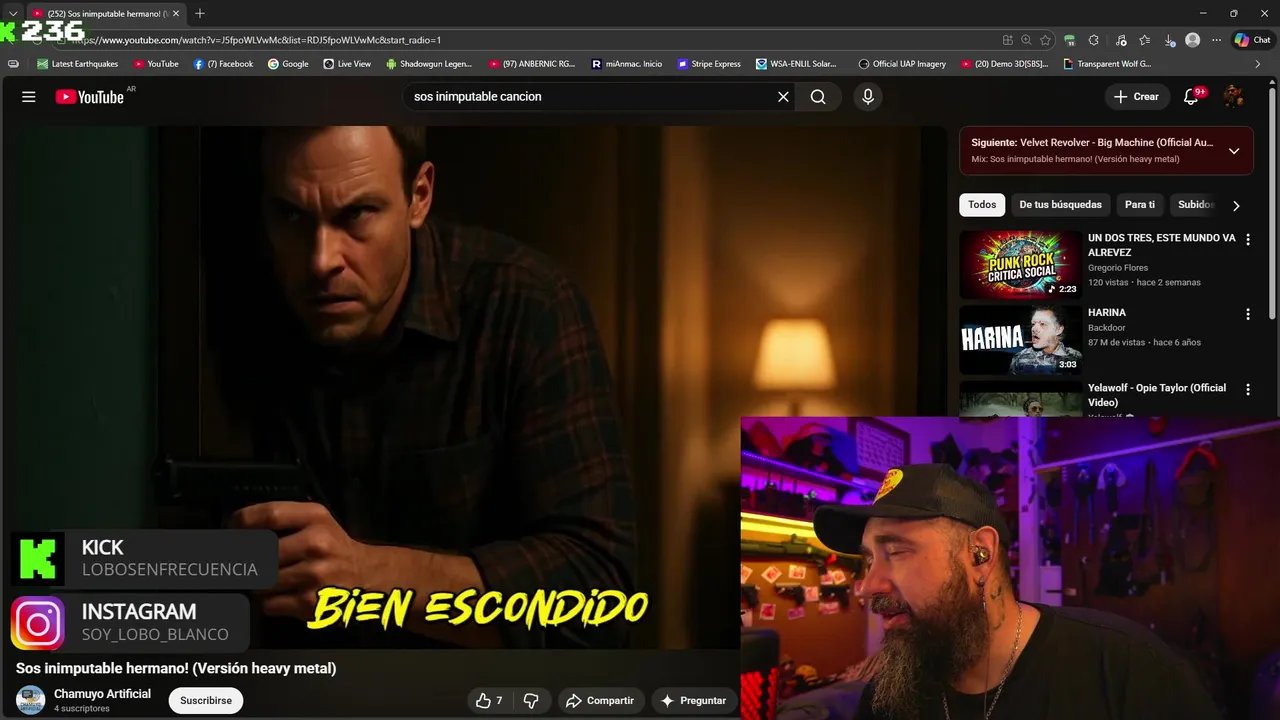The image size is (1280, 720).
Task: Open the Google bookmark
Action: [x=288, y=64]
